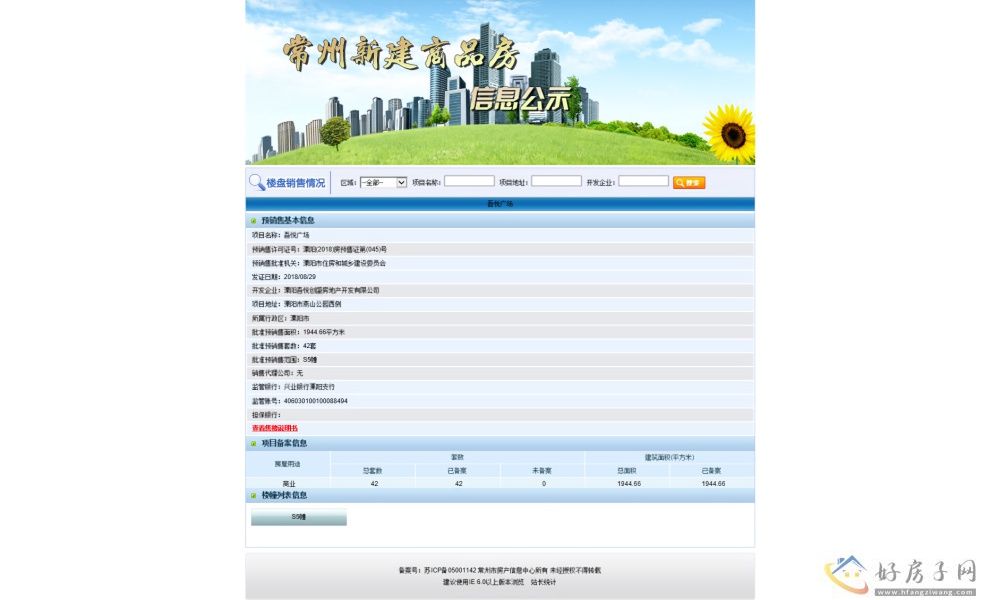Open the red 查看售楼说明书 link

click(x=275, y=428)
